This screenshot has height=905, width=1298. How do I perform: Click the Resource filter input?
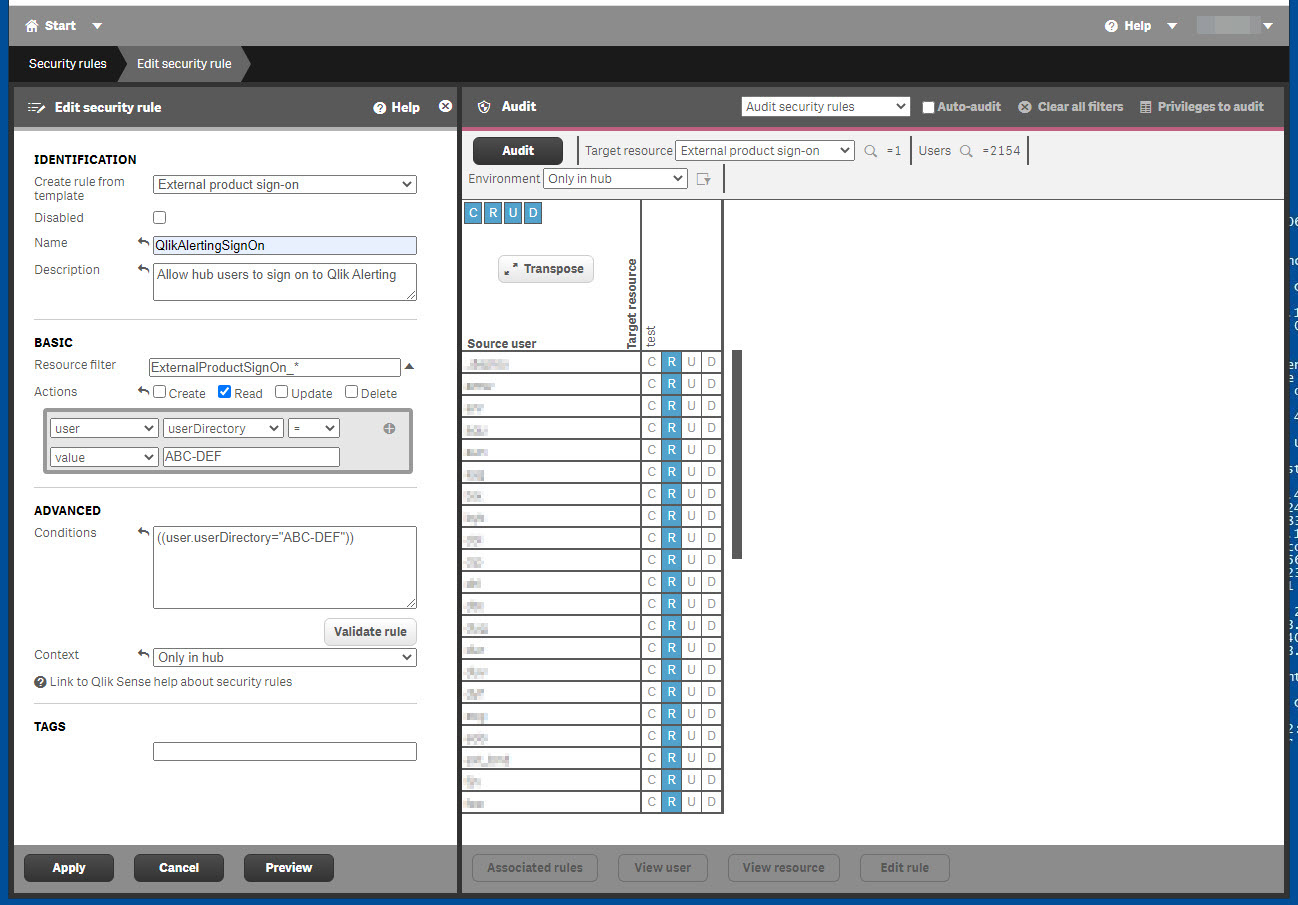[275, 367]
